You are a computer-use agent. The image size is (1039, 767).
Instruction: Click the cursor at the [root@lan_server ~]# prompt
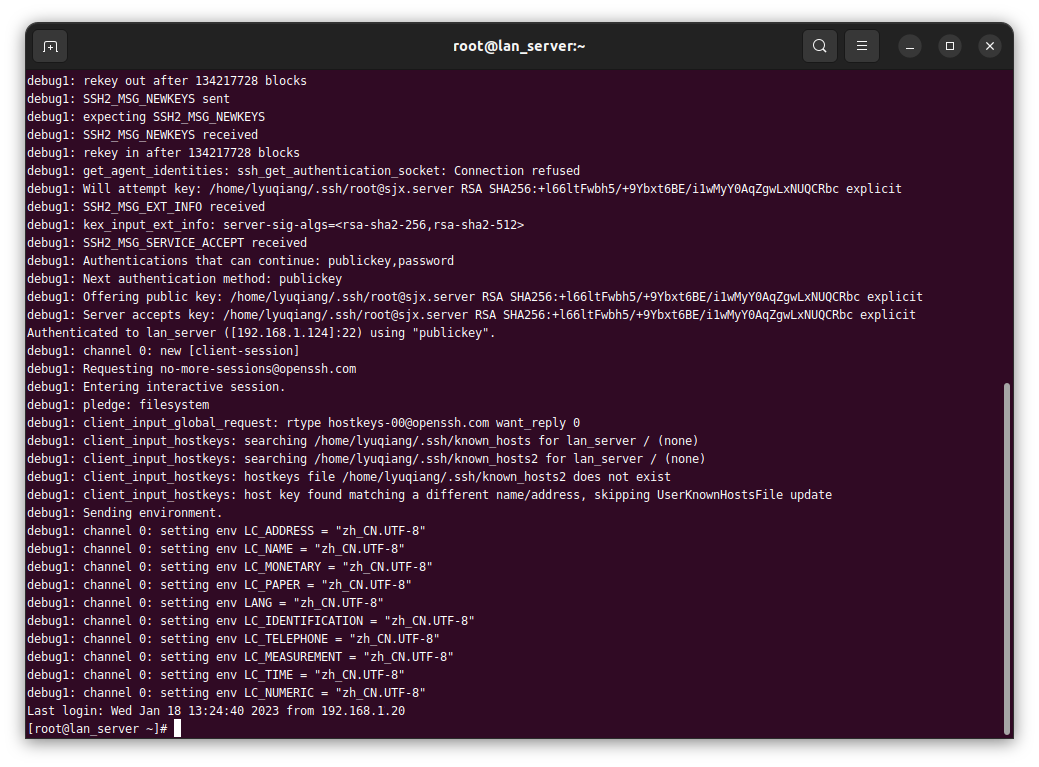(177, 729)
